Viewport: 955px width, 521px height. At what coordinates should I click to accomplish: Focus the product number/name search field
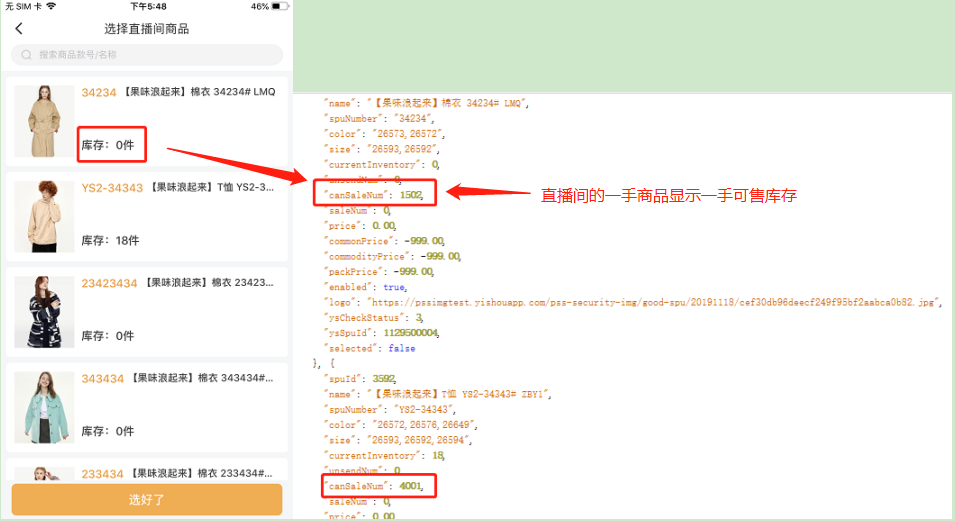147,55
